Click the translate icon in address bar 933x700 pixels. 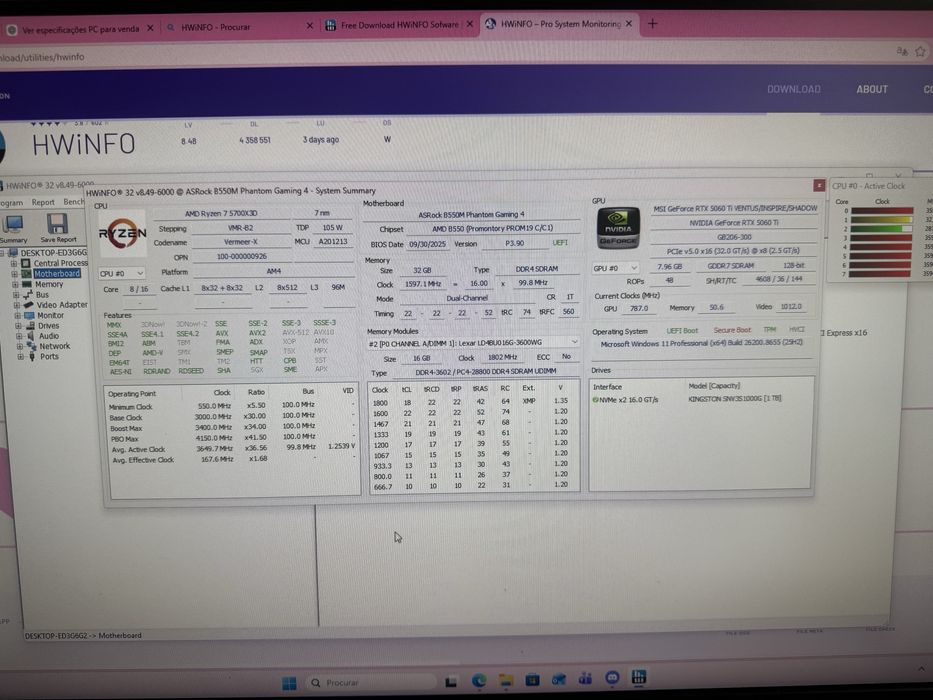point(902,51)
